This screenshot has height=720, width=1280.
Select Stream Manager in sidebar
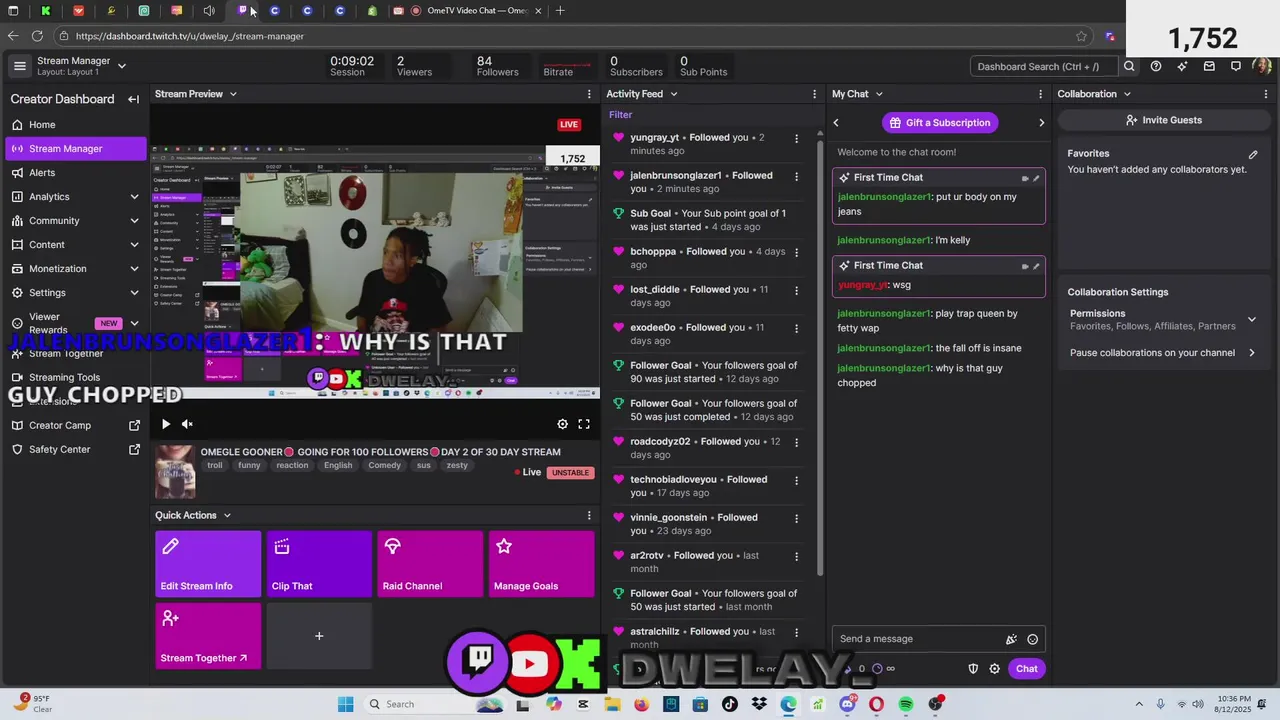(75, 149)
